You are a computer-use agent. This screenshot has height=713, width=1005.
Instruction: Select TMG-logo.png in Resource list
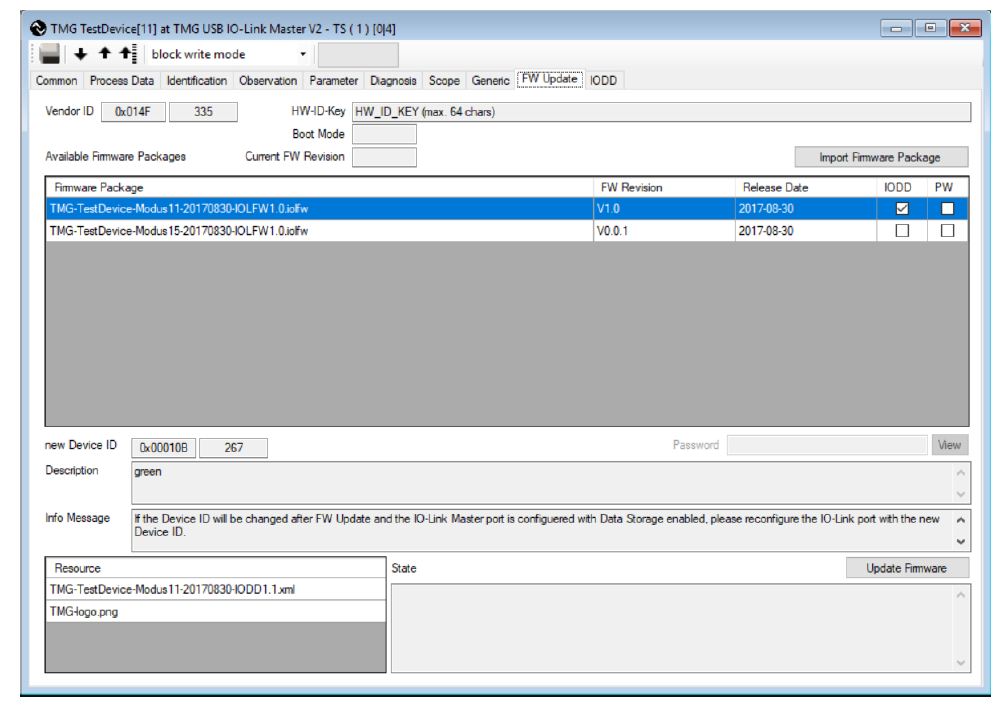coord(215,612)
